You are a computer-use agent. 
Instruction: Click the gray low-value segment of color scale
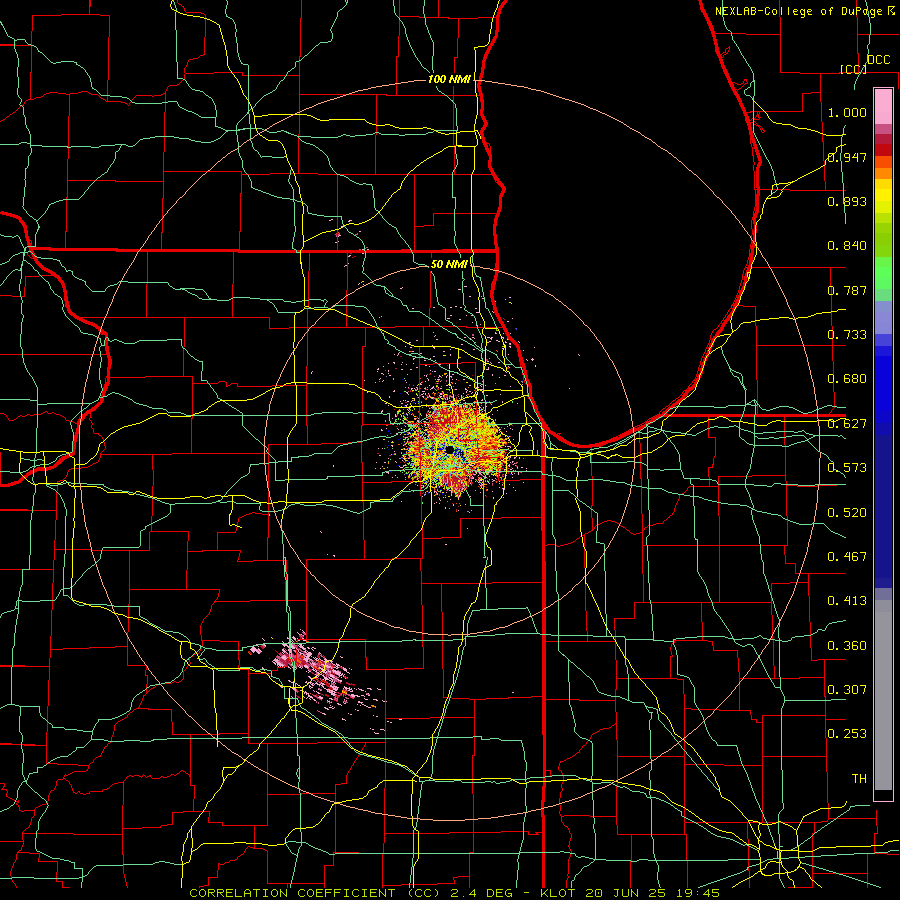[x=883, y=695]
